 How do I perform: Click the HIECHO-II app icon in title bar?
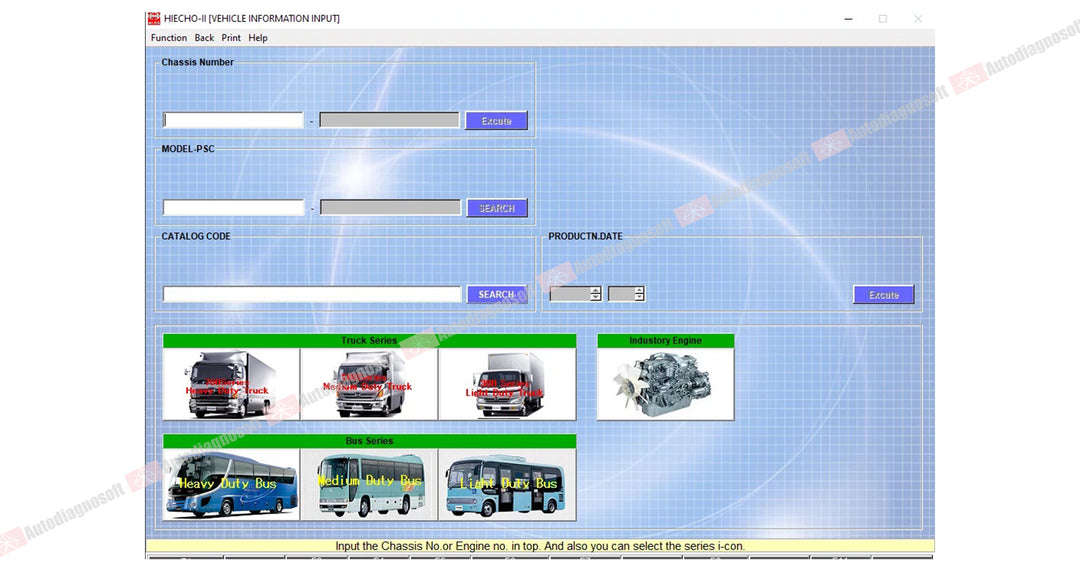click(x=154, y=19)
